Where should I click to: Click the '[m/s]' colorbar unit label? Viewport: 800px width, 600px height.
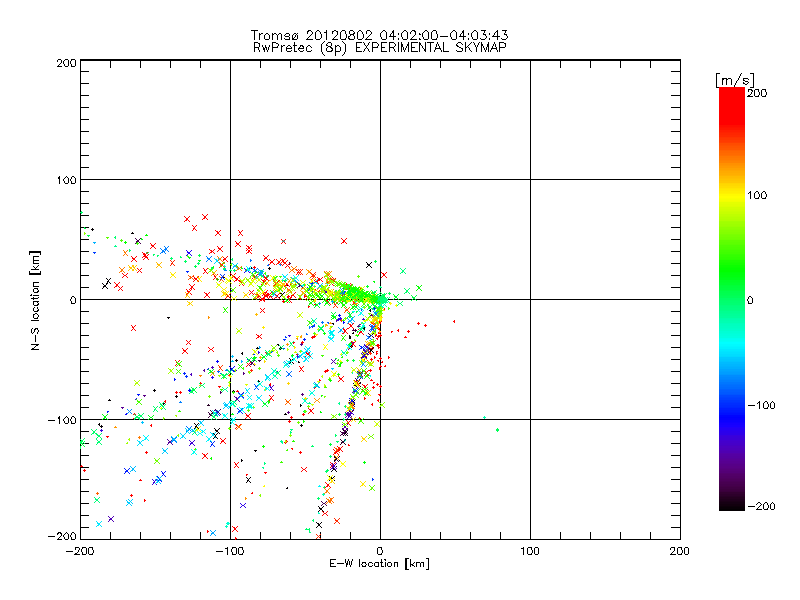tap(735, 80)
